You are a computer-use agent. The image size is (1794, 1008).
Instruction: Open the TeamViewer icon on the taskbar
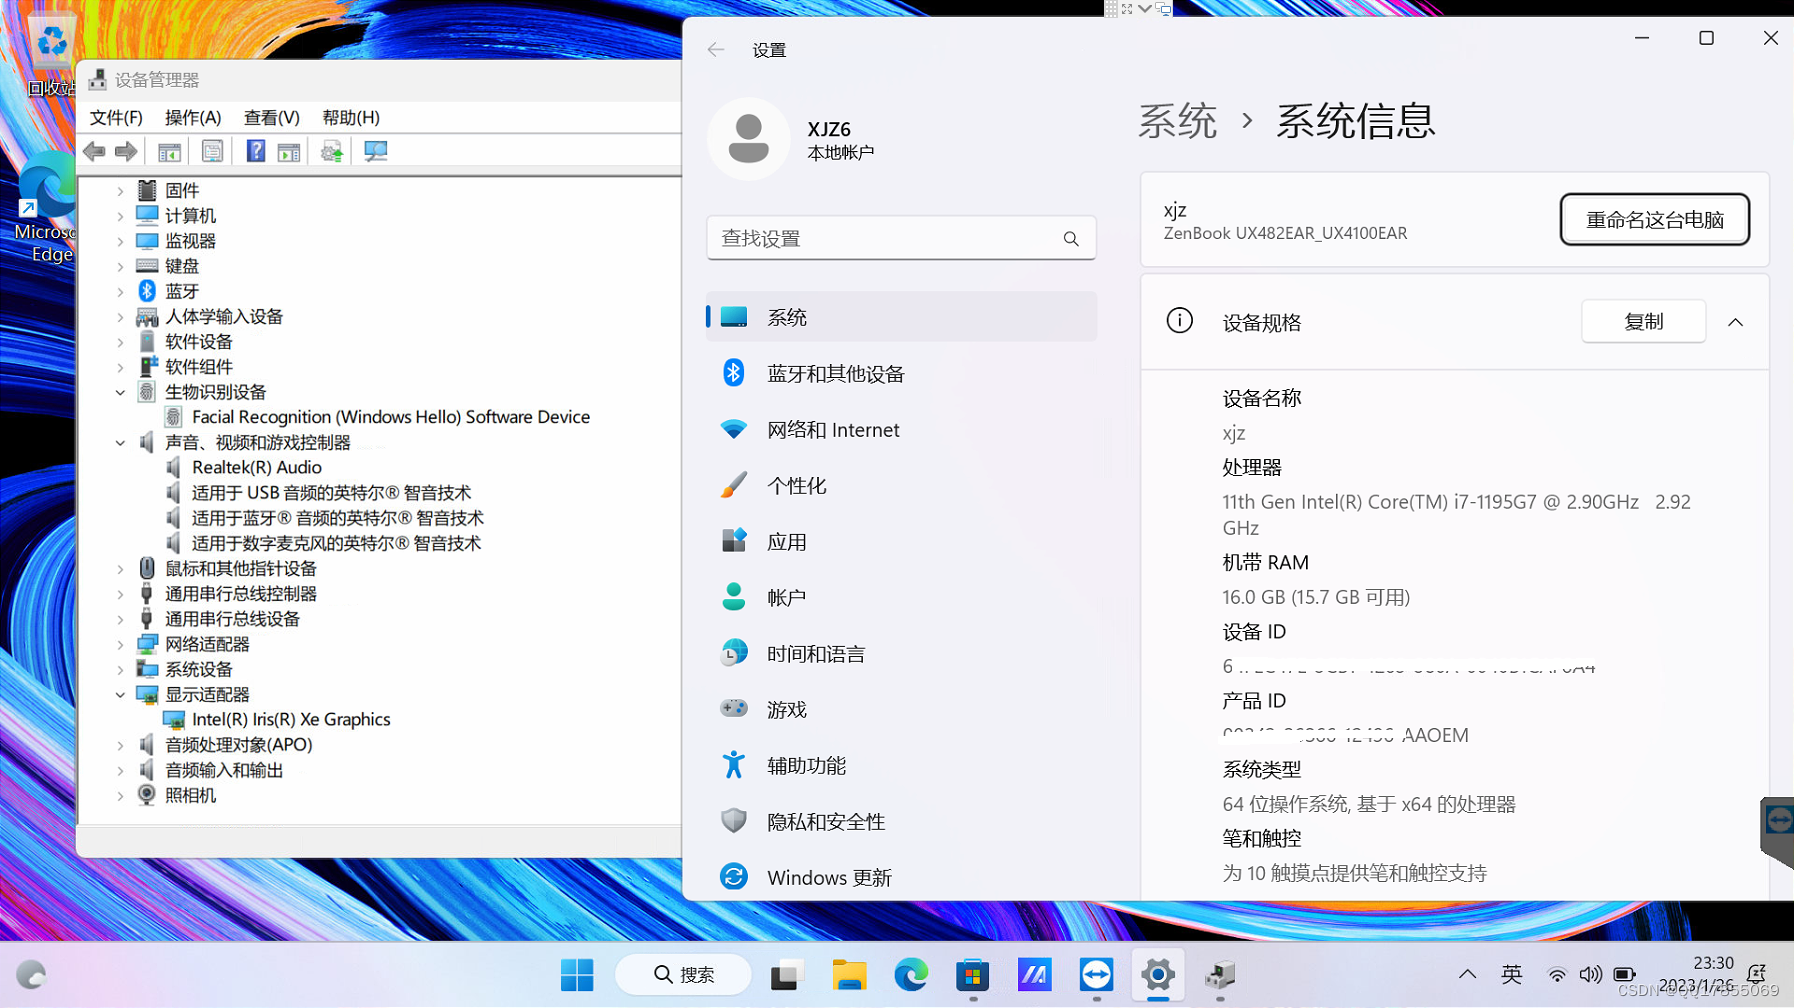point(1096,974)
